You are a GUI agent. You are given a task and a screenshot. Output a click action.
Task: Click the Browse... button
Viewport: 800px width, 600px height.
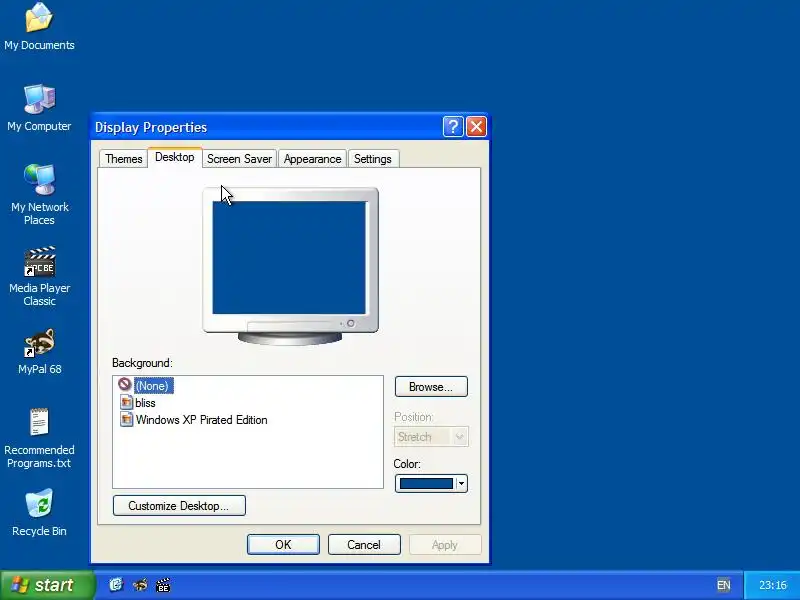[x=431, y=387]
